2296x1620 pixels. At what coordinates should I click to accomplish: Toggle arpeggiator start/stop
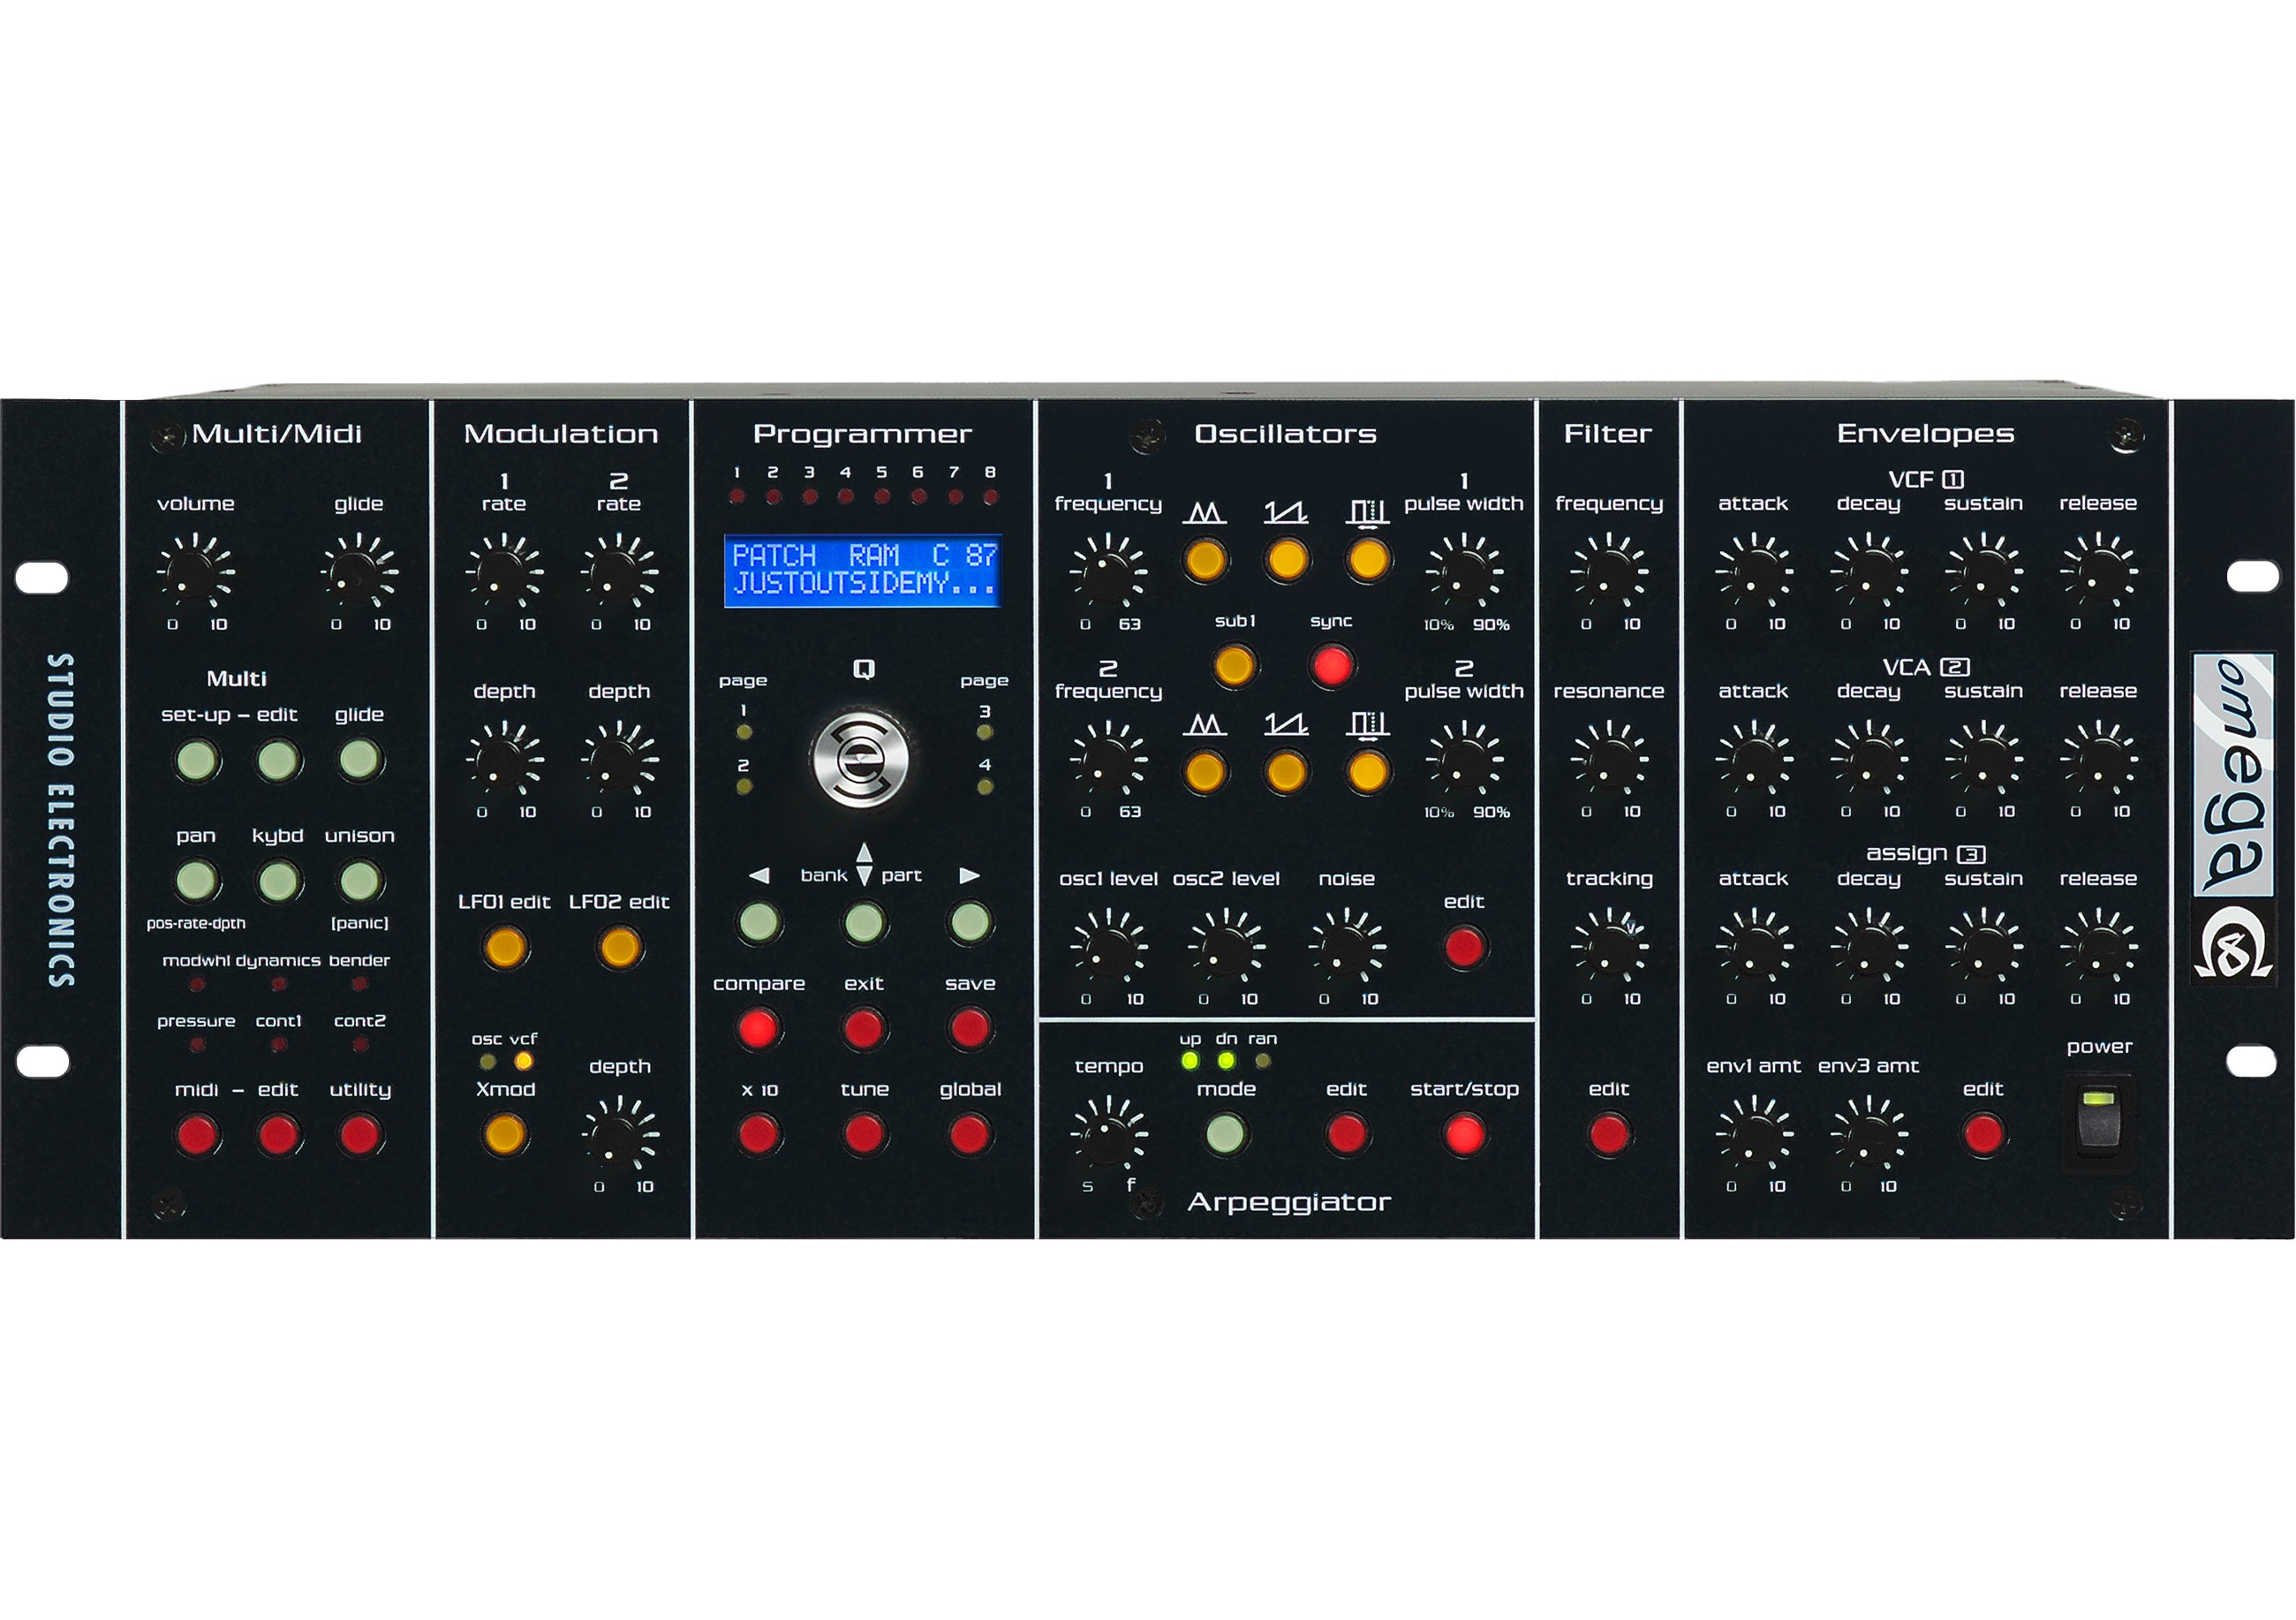(x=1464, y=1134)
